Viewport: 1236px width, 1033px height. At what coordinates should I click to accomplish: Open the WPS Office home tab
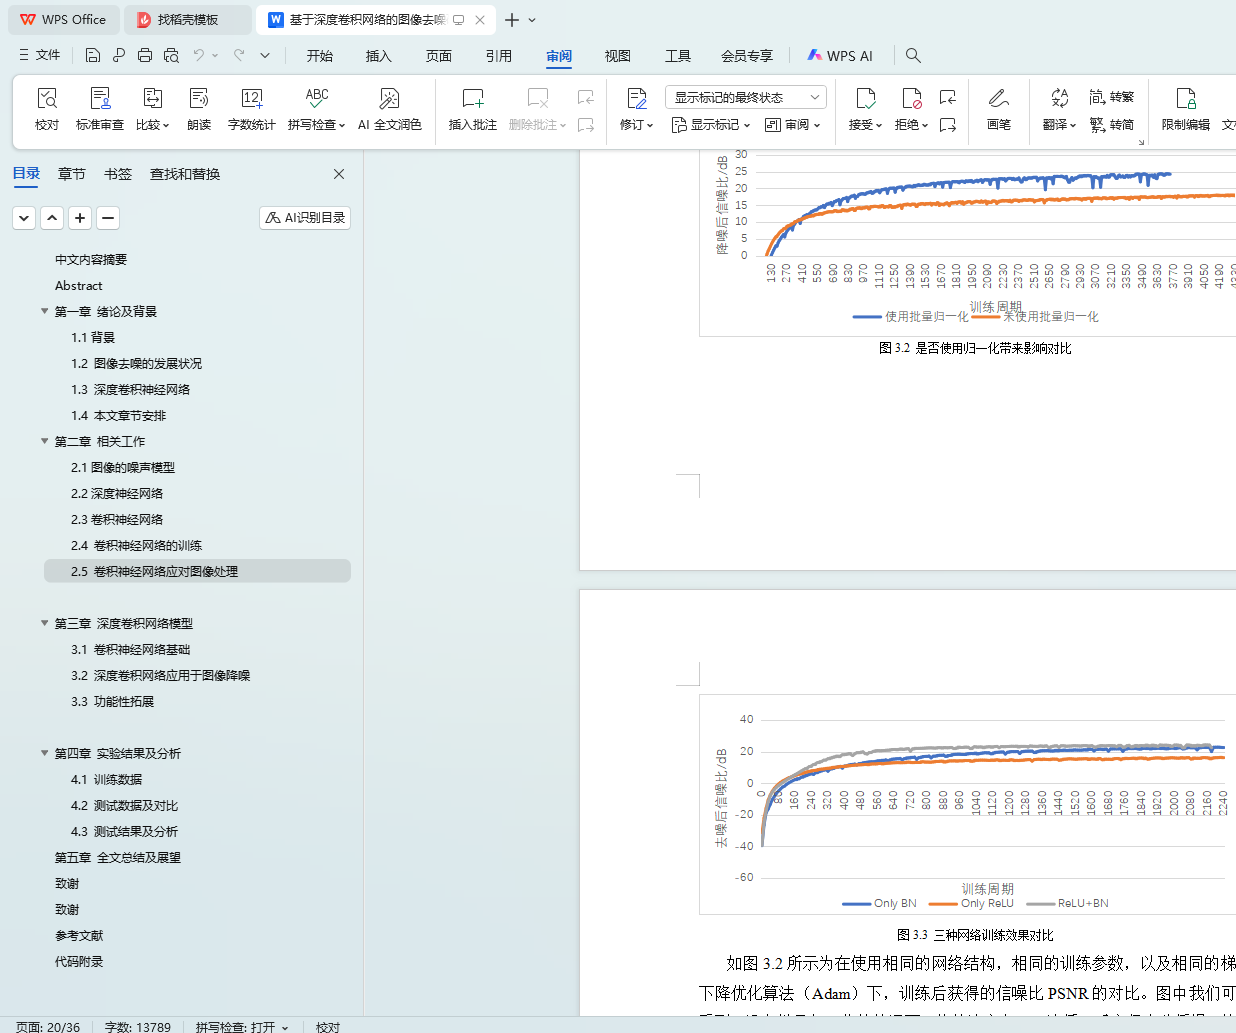click(63, 20)
